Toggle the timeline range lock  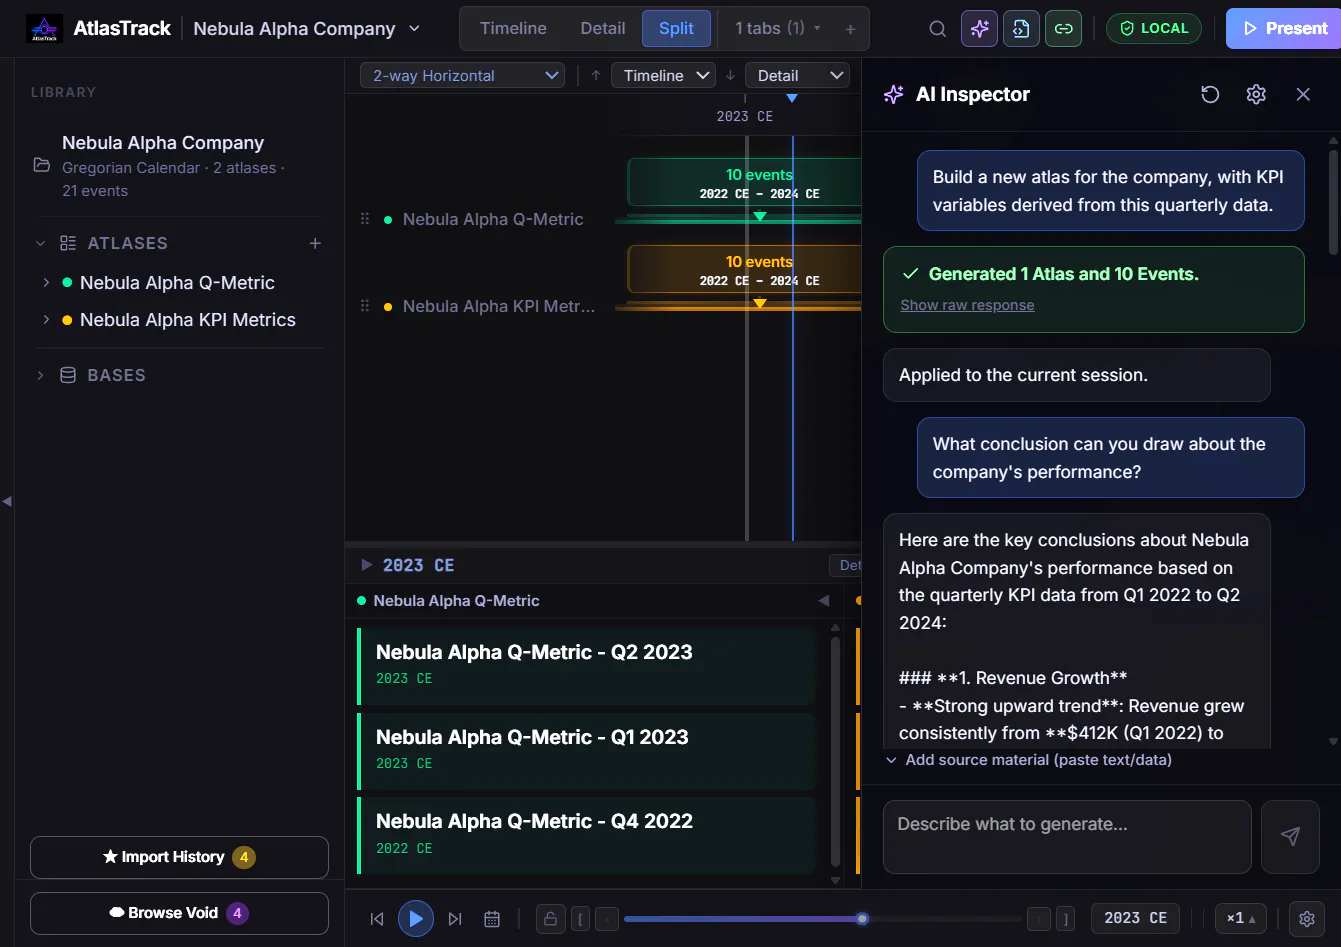point(550,919)
